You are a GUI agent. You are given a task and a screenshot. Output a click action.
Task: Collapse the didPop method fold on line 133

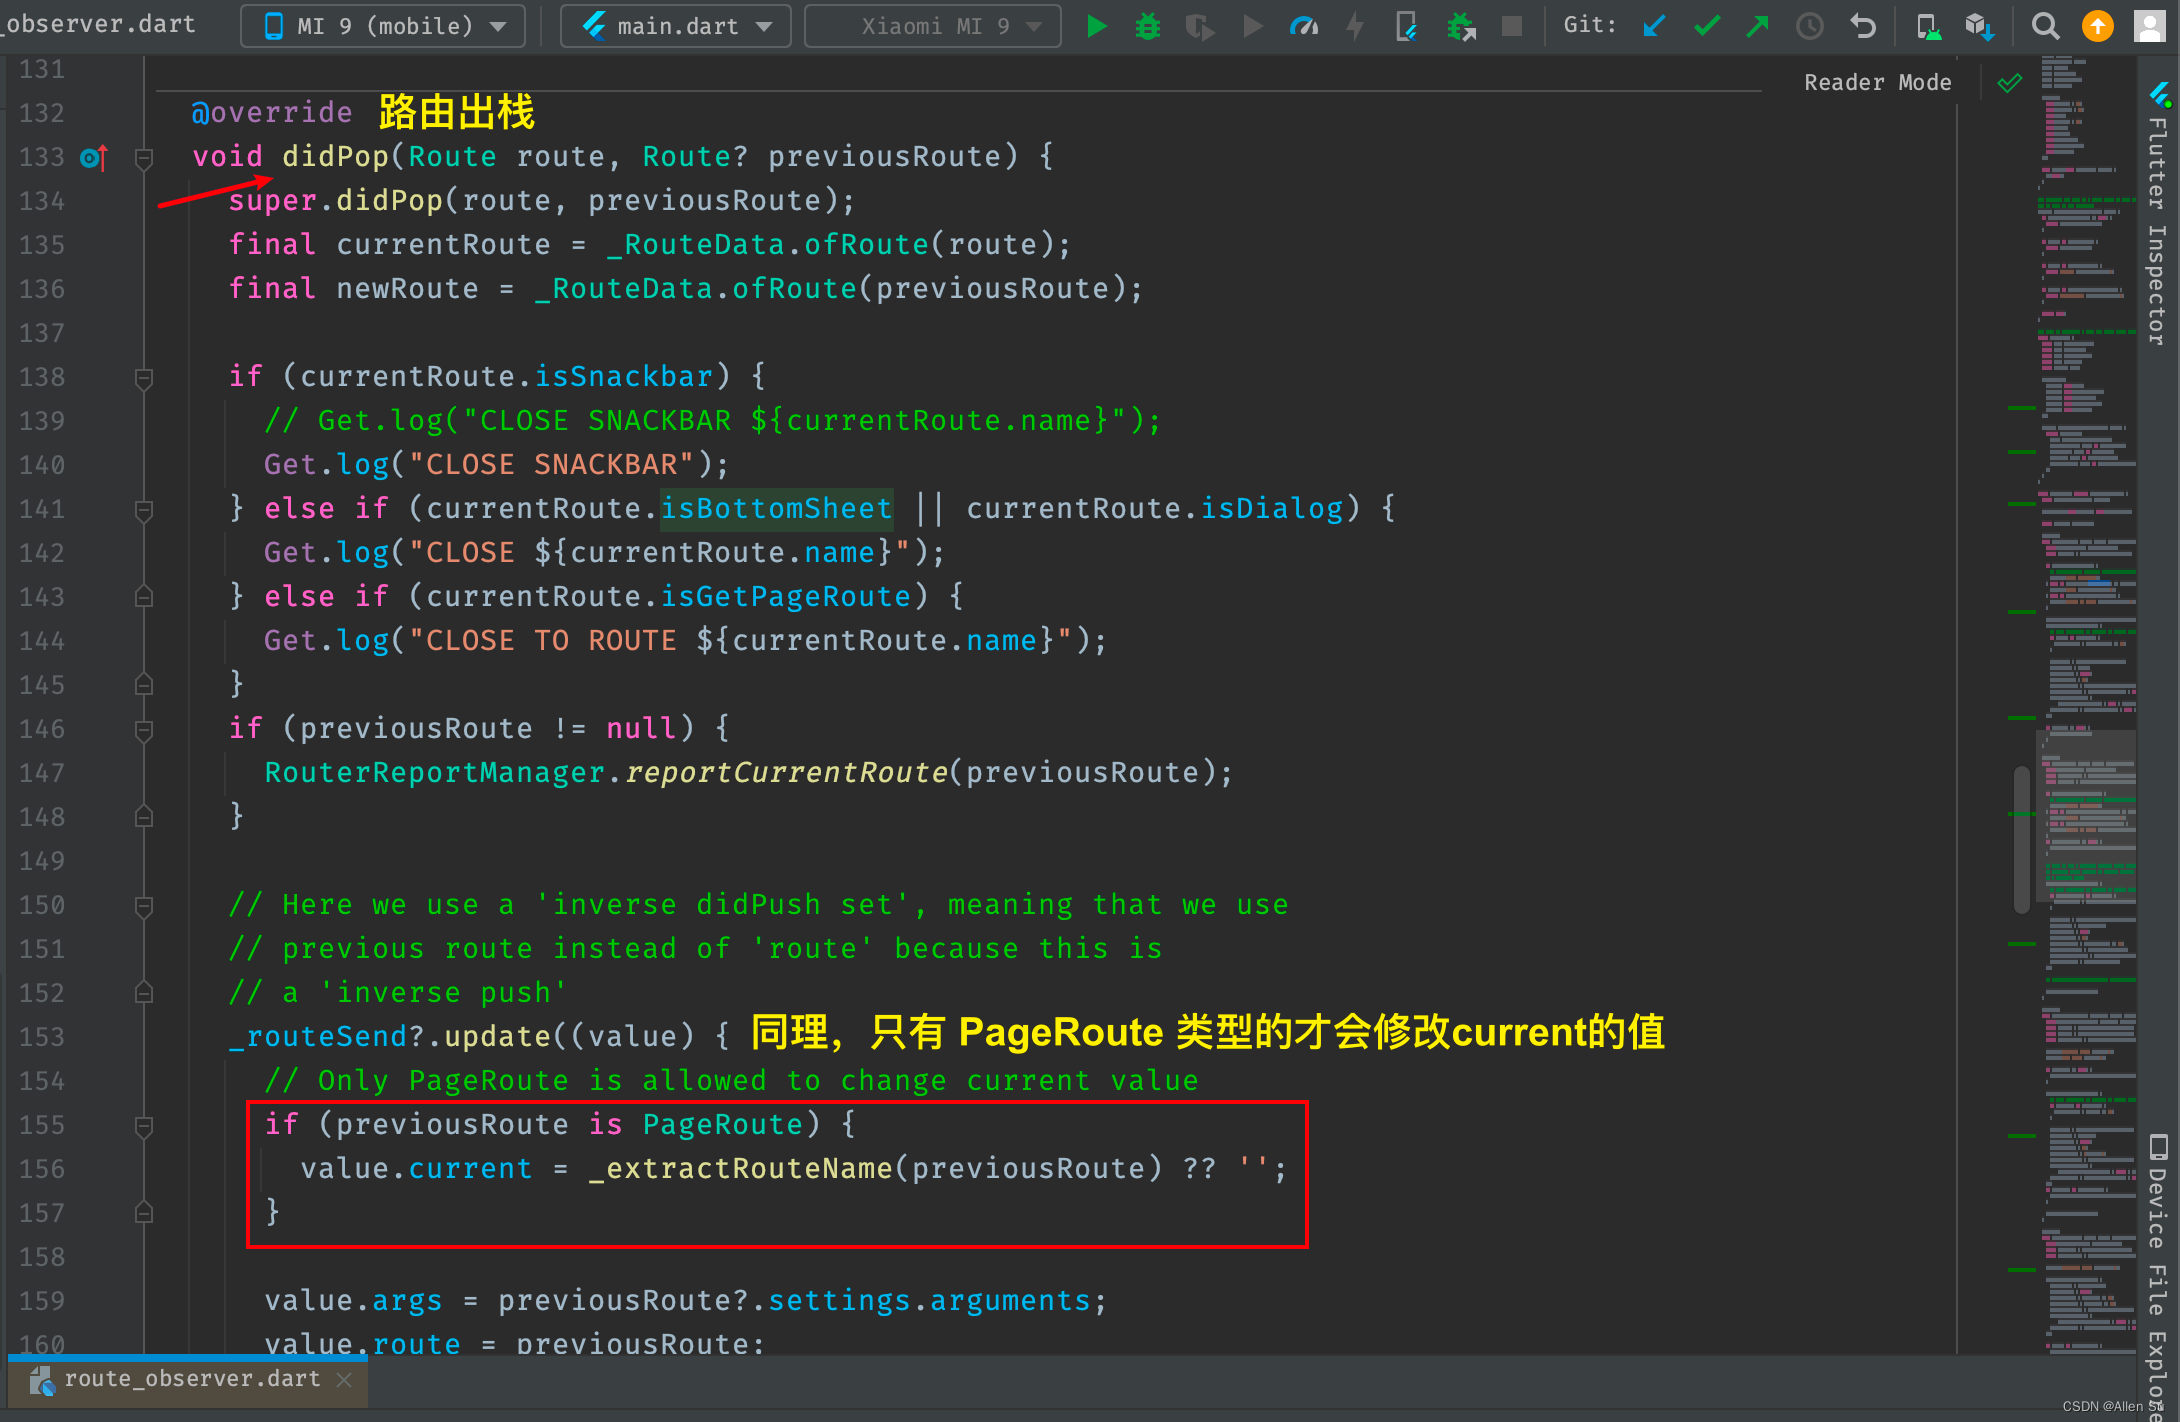click(144, 157)
